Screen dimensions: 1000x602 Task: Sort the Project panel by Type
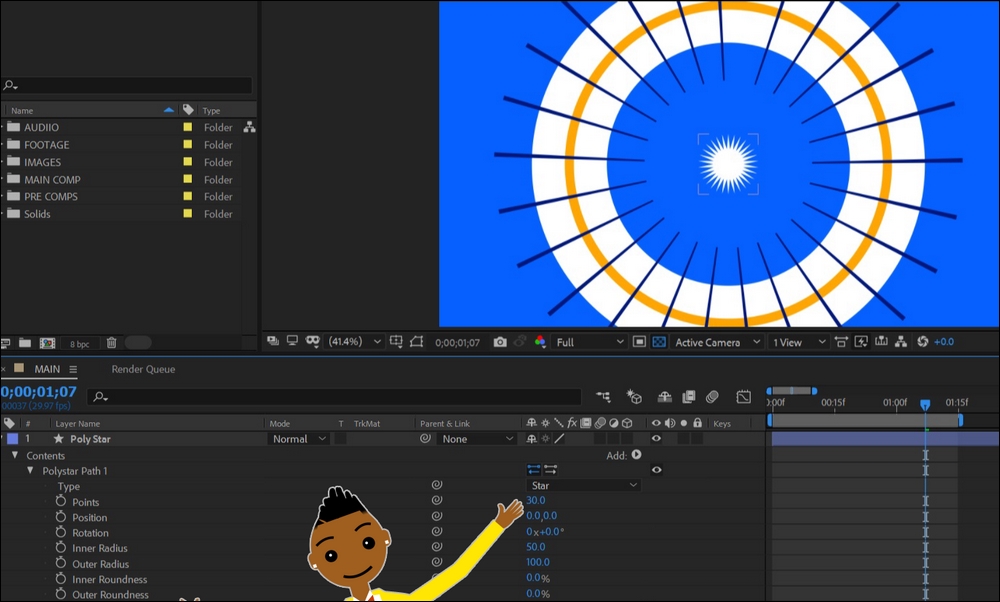pos(211,110)
